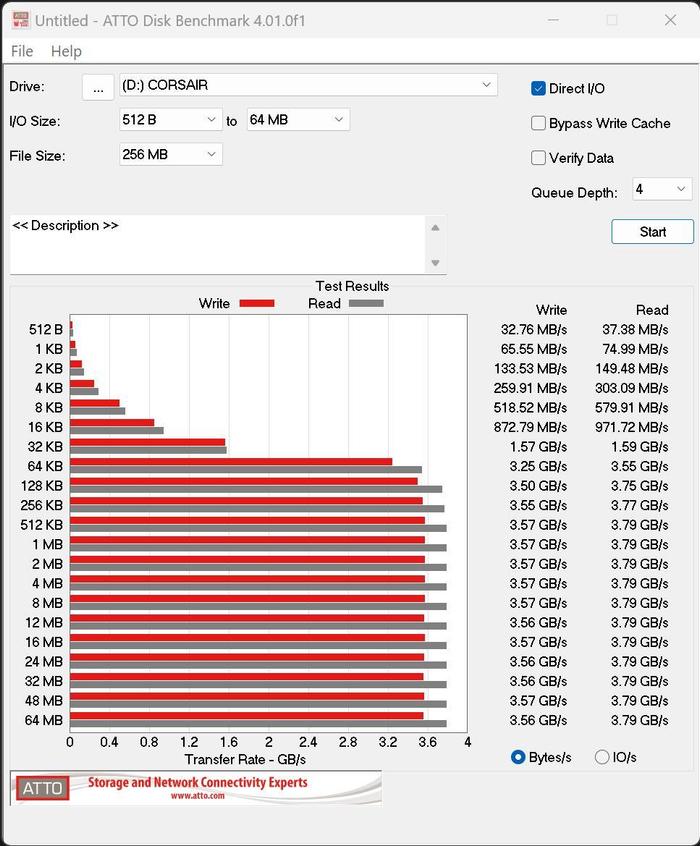Click the description scroll up arrow
The height and width of the screenshot is (846, 700).
435,228
